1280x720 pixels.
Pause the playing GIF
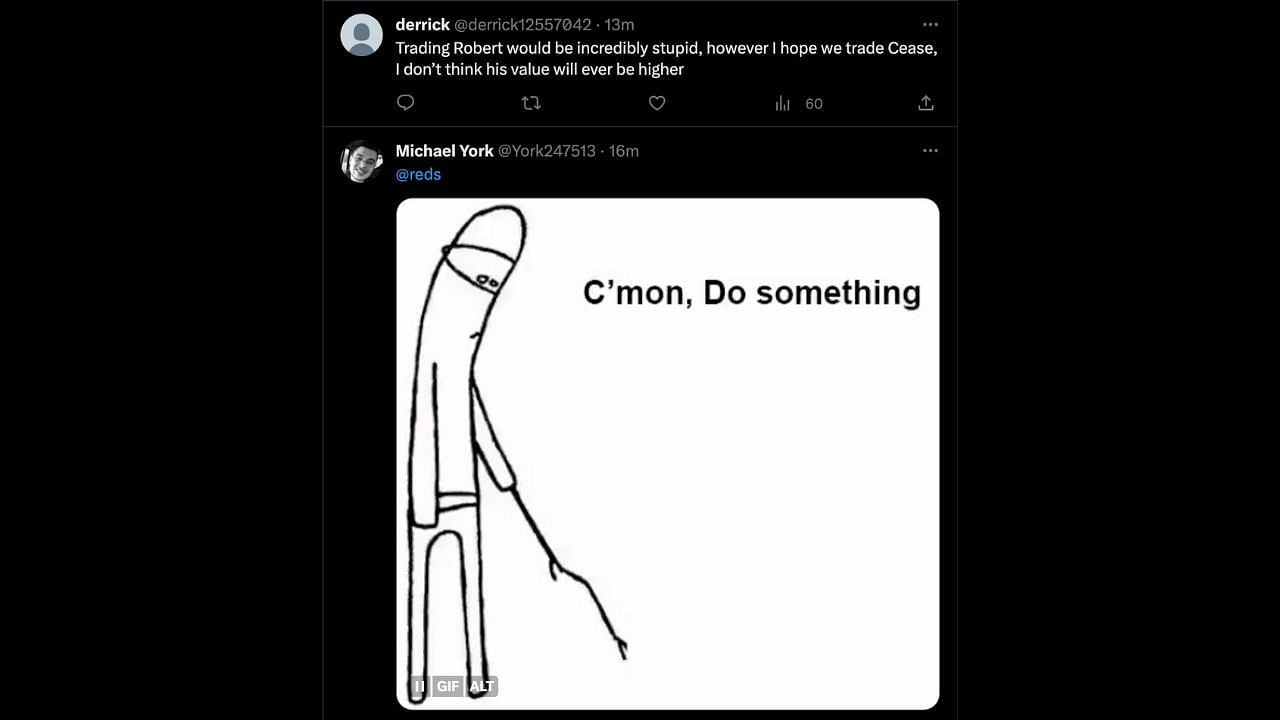coord(419,686)
